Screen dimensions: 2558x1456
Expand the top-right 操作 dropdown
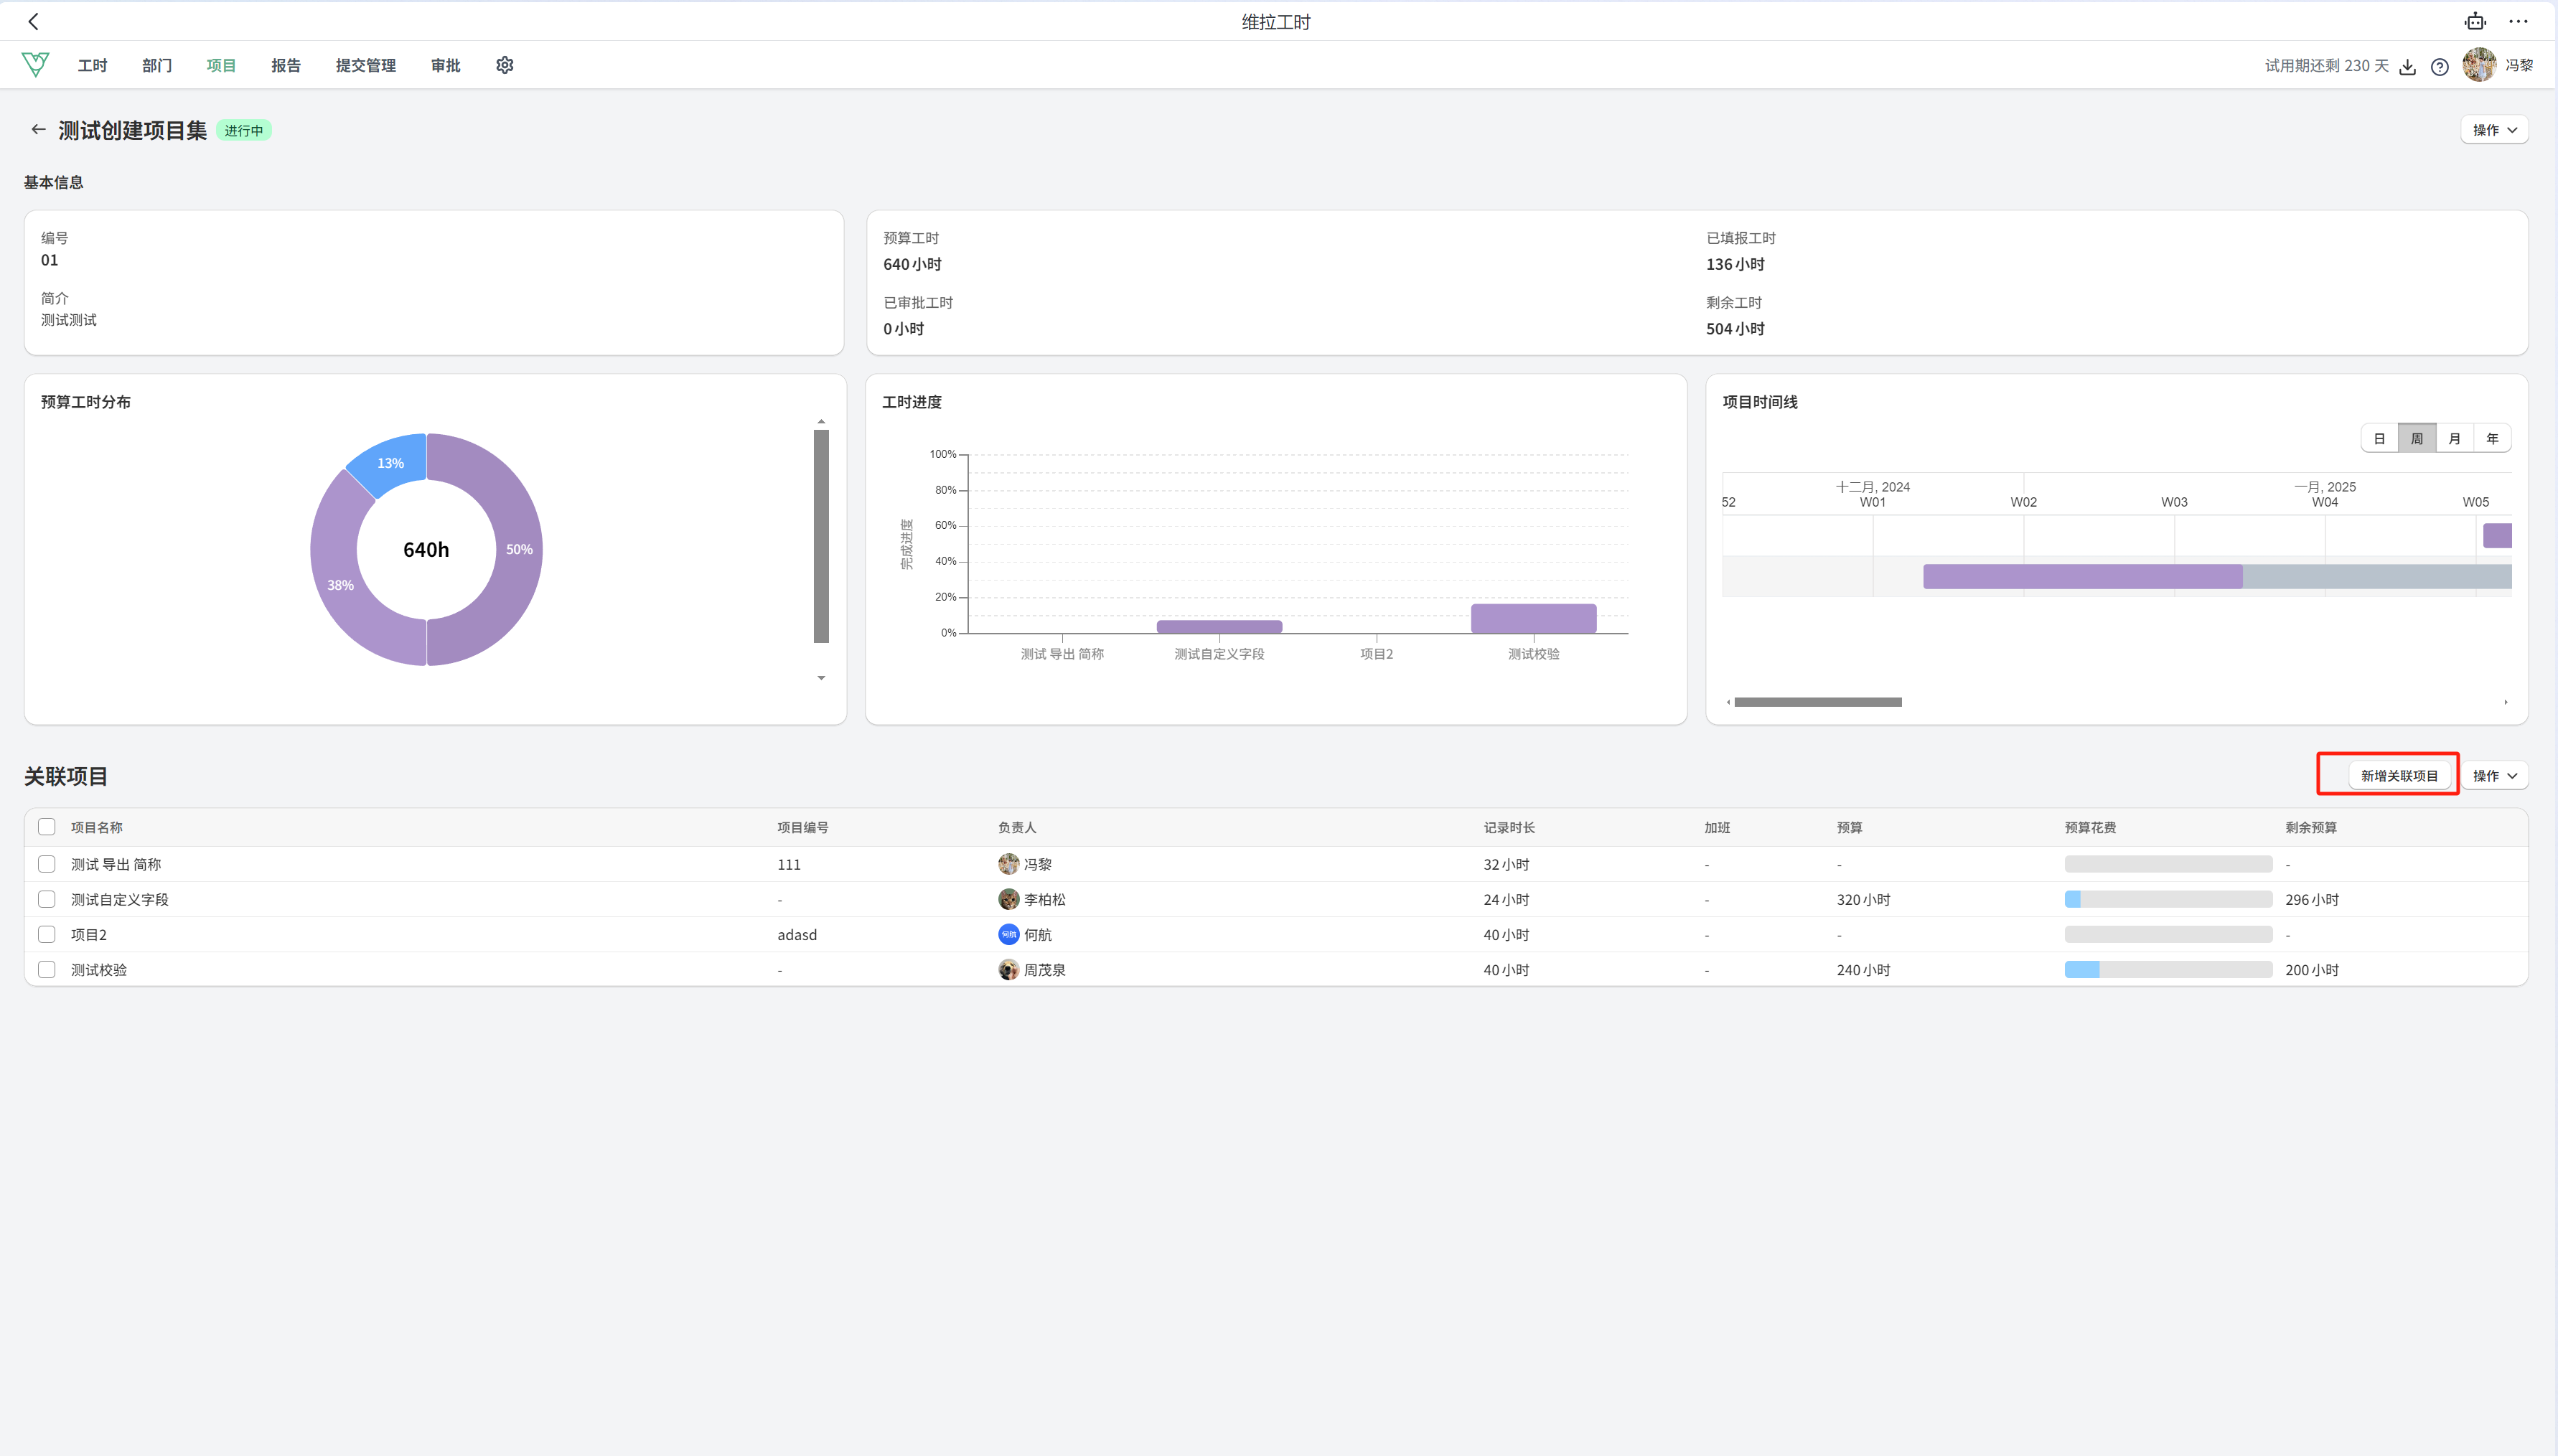[x=2494, y=130]
